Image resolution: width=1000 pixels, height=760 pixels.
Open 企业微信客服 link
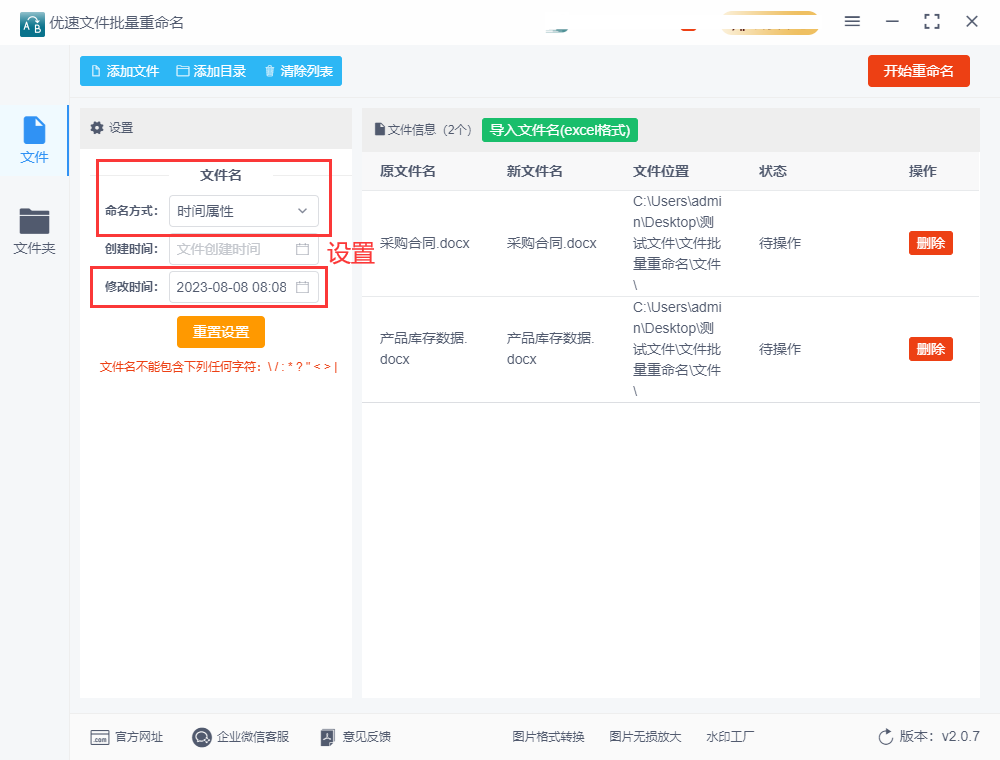point(240,737)
